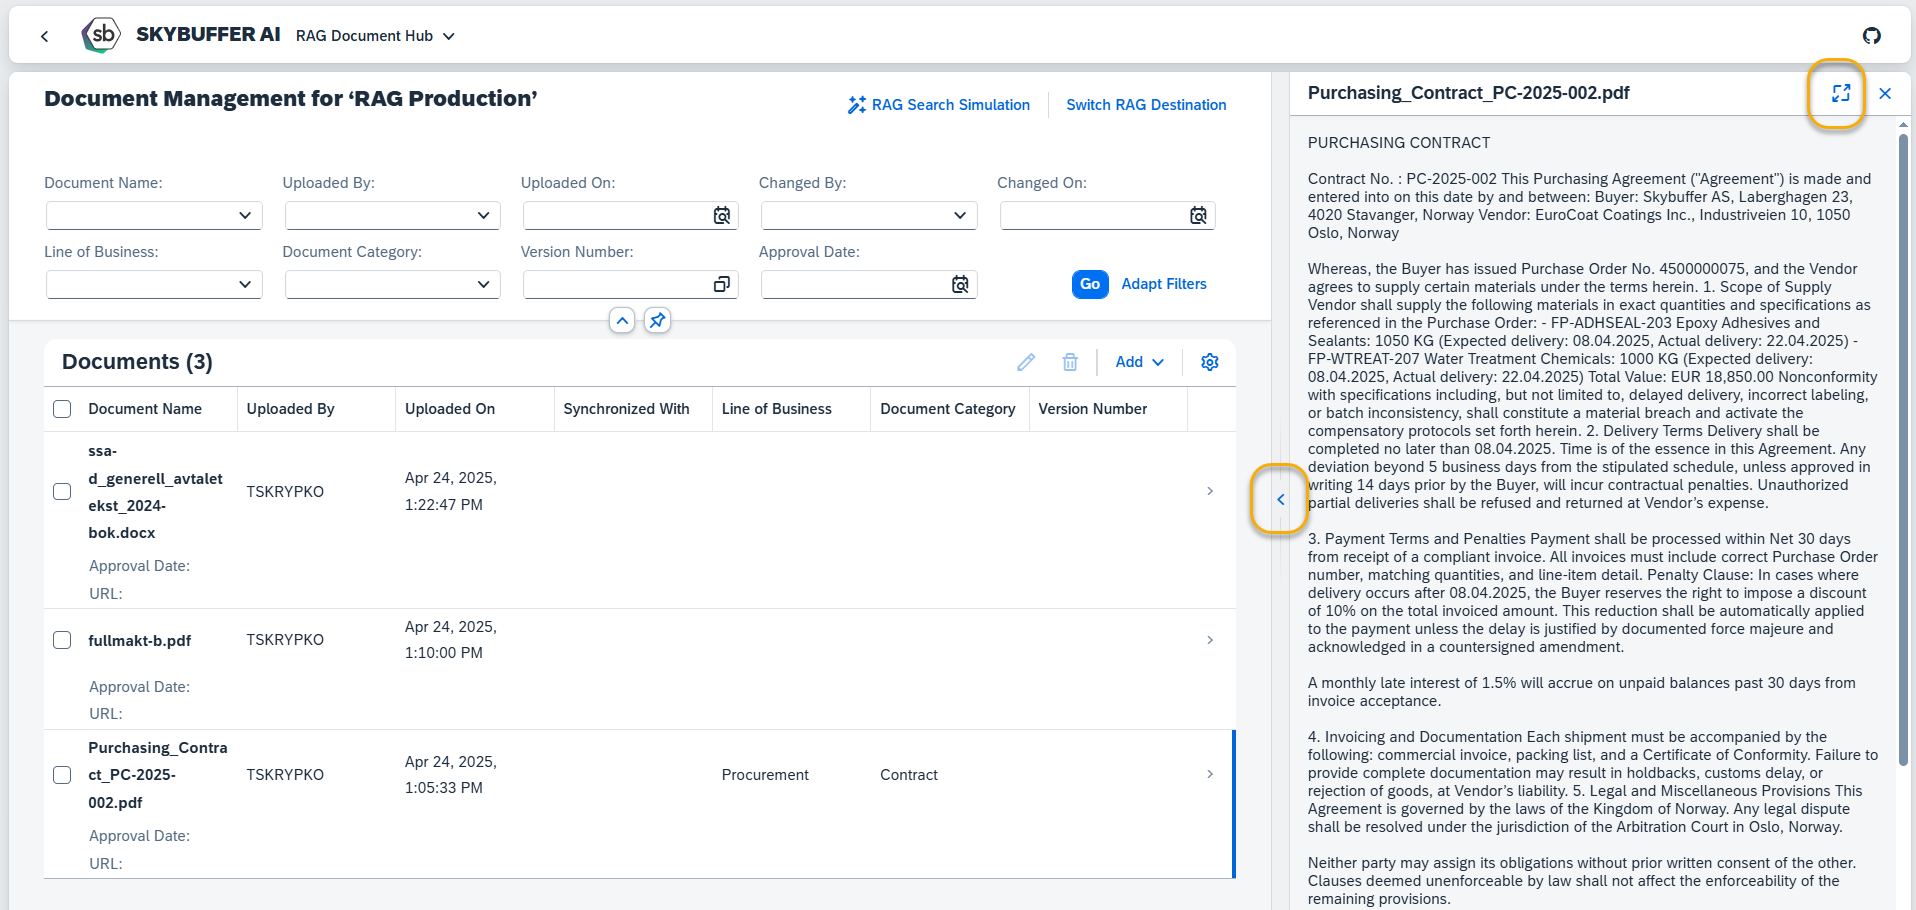This screenshot has width=1916, height=910.
Task: Click the Procurement cell
Action: pyautogui.click(x=765, y=775)
